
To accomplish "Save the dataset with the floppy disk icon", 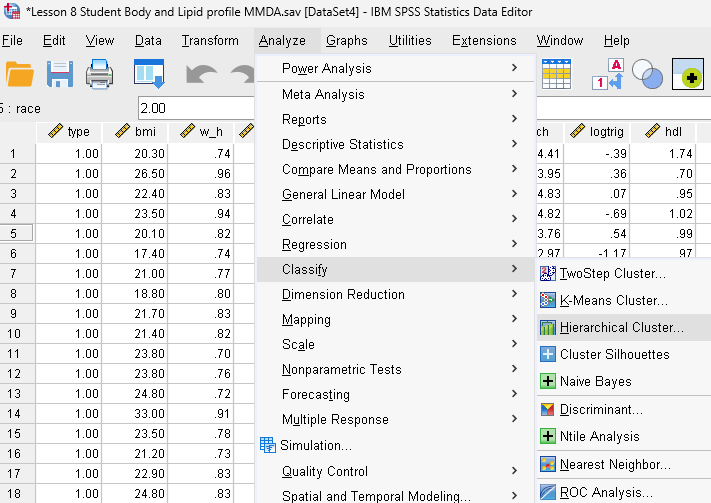I will click(x=60, y=74).
